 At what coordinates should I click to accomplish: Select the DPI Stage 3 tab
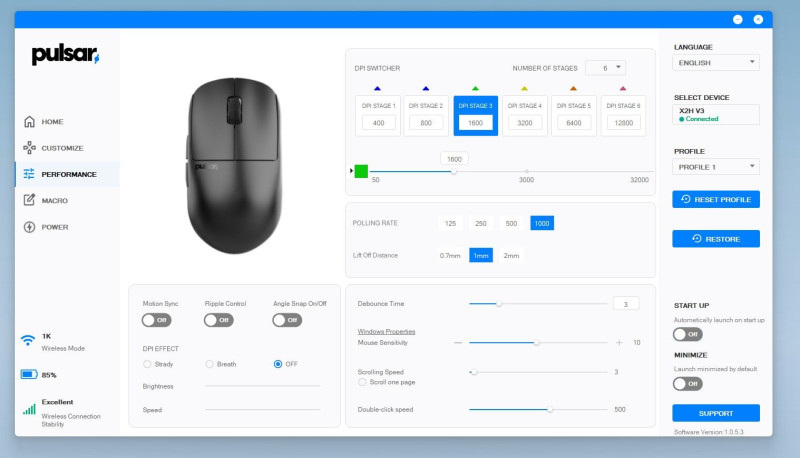[476, 116]
